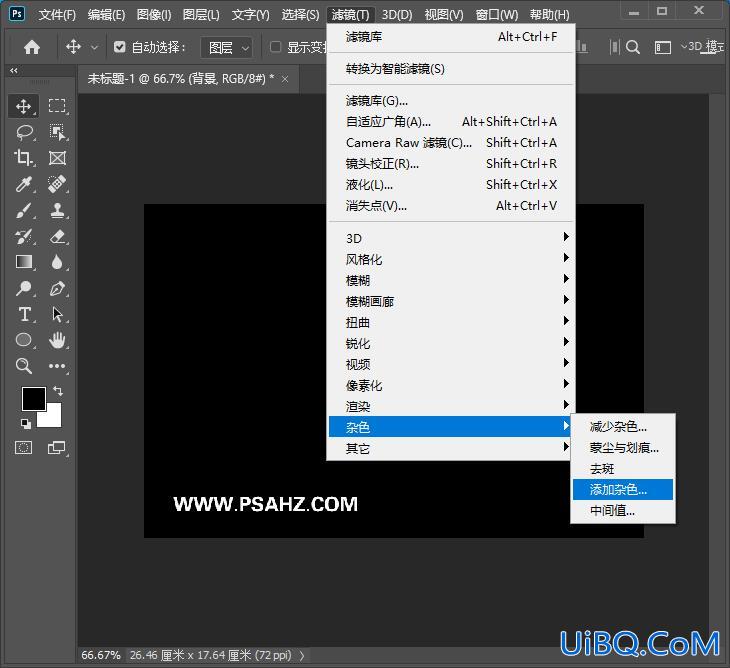Expand the 其它 submenu
Viewport: 730px width, 668px height.
tap(451, 448)
